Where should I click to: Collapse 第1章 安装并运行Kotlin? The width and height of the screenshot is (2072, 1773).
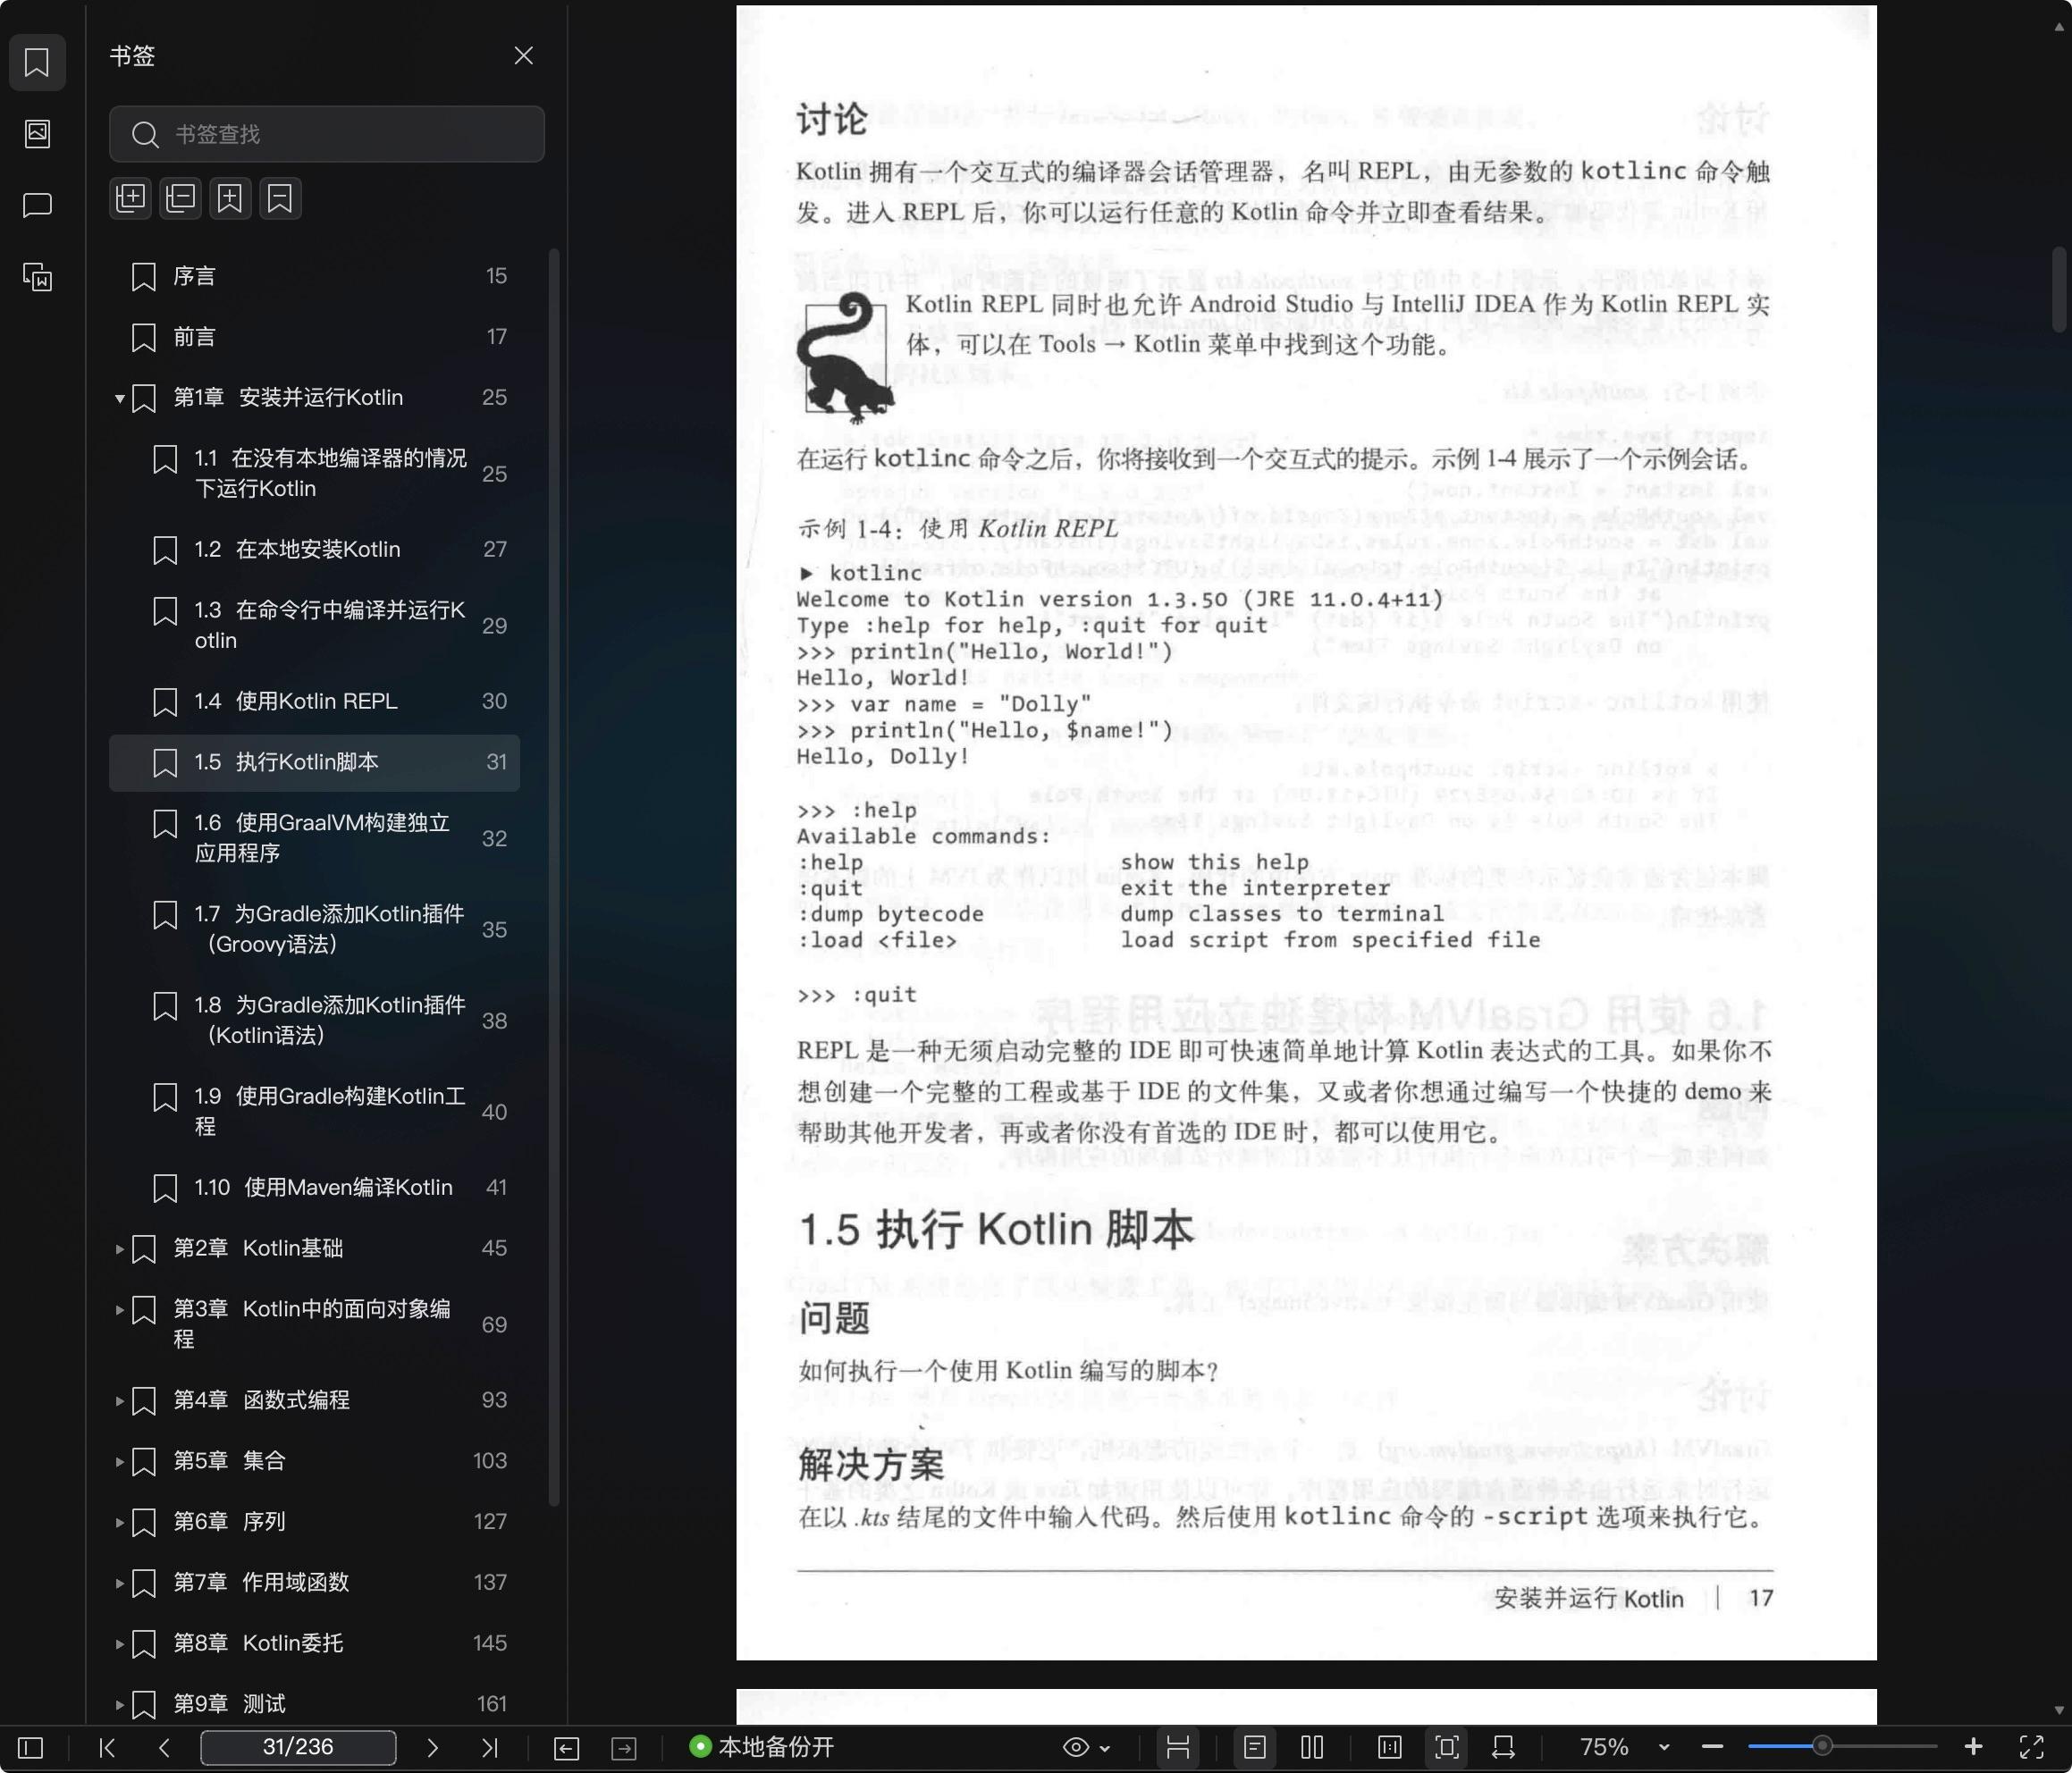tap(119, 398)
